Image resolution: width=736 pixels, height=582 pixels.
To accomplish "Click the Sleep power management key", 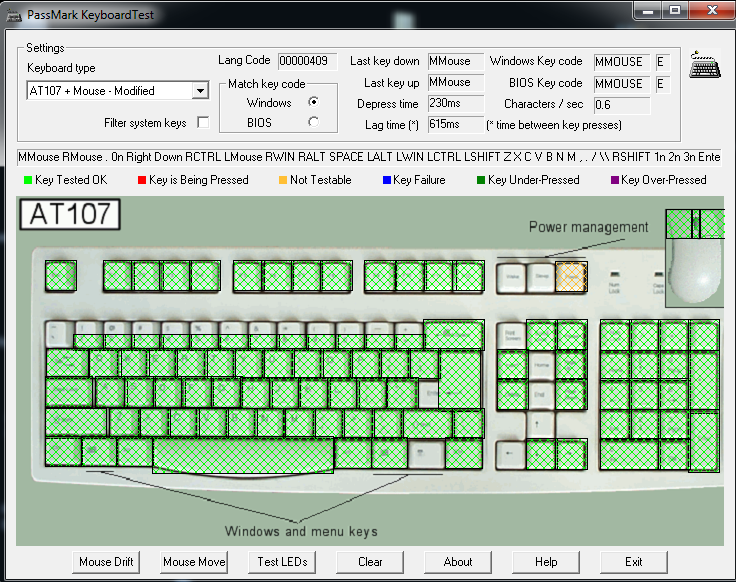I will [x=541, y=278].
